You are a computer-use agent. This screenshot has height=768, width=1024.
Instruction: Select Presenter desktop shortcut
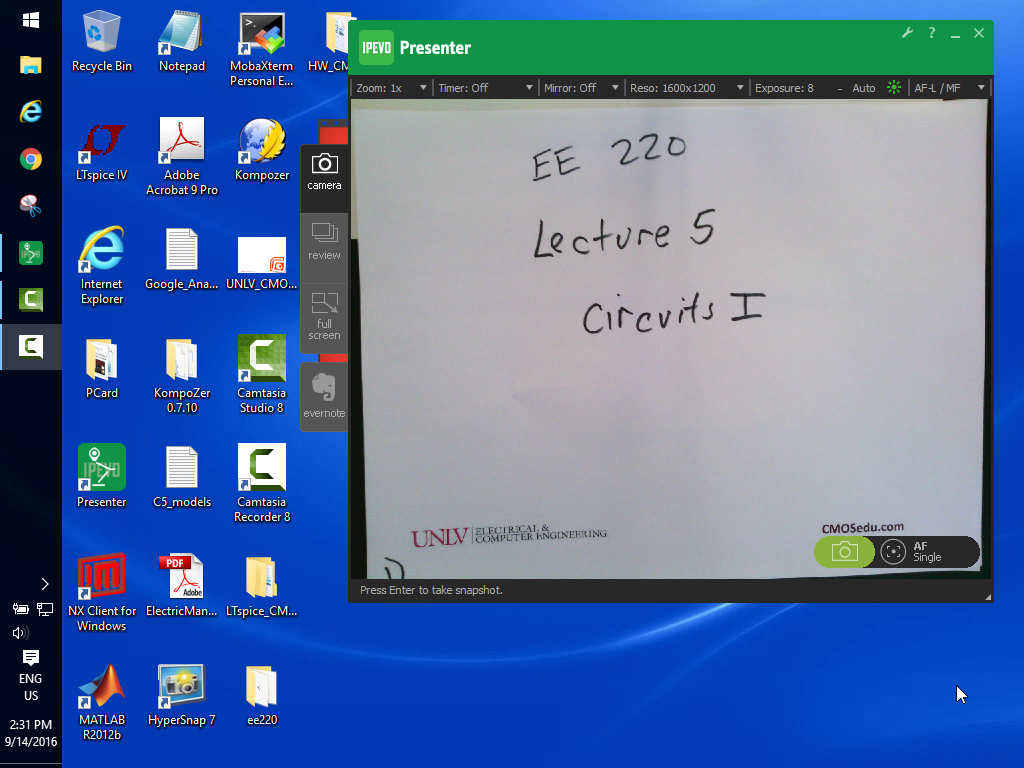point(102,476)
